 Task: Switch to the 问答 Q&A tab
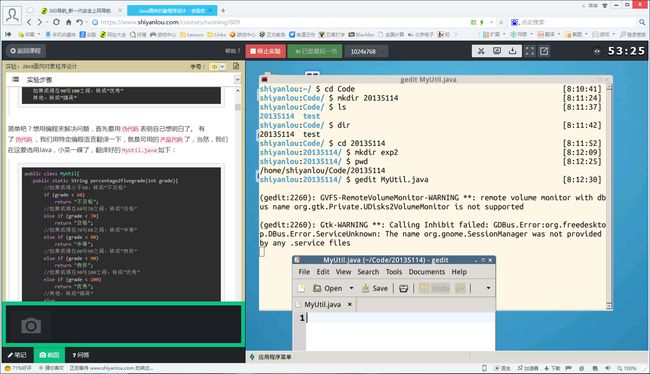click(x=80, y=355)
